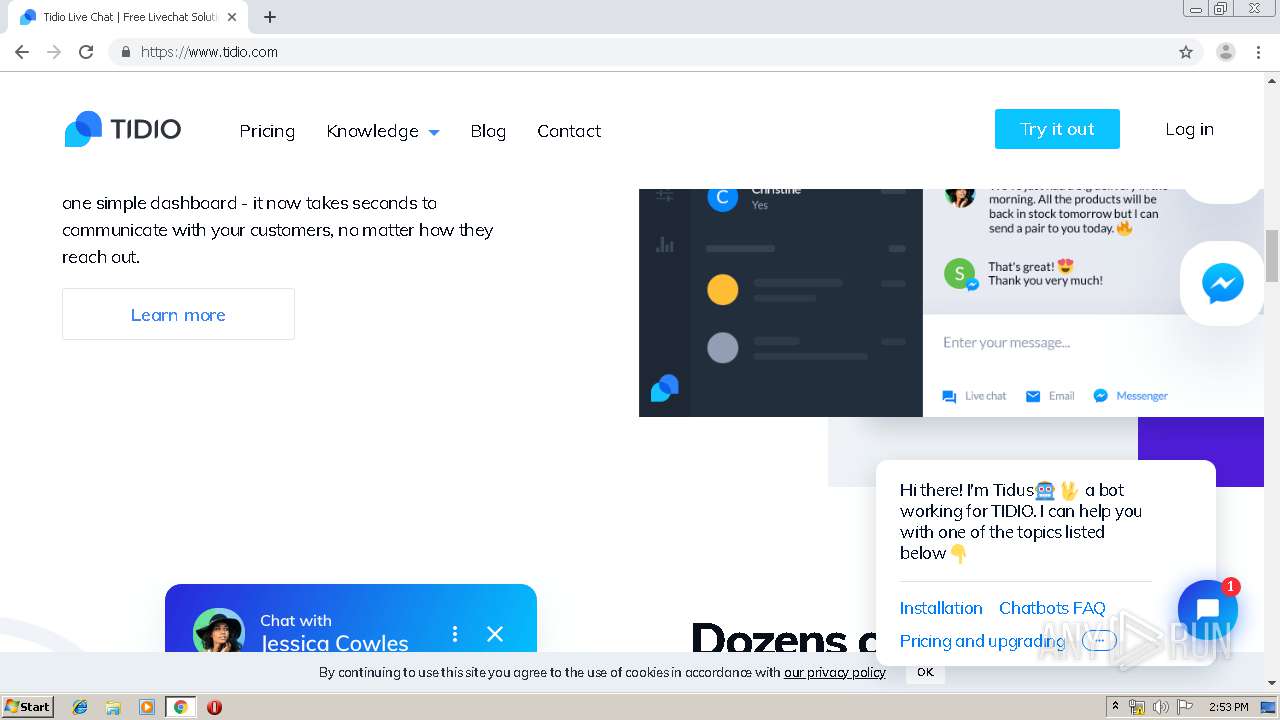Close the Jessica Cowles chat widget
Viewport: 1280px width, 720px height.
(x=495, y=634)
